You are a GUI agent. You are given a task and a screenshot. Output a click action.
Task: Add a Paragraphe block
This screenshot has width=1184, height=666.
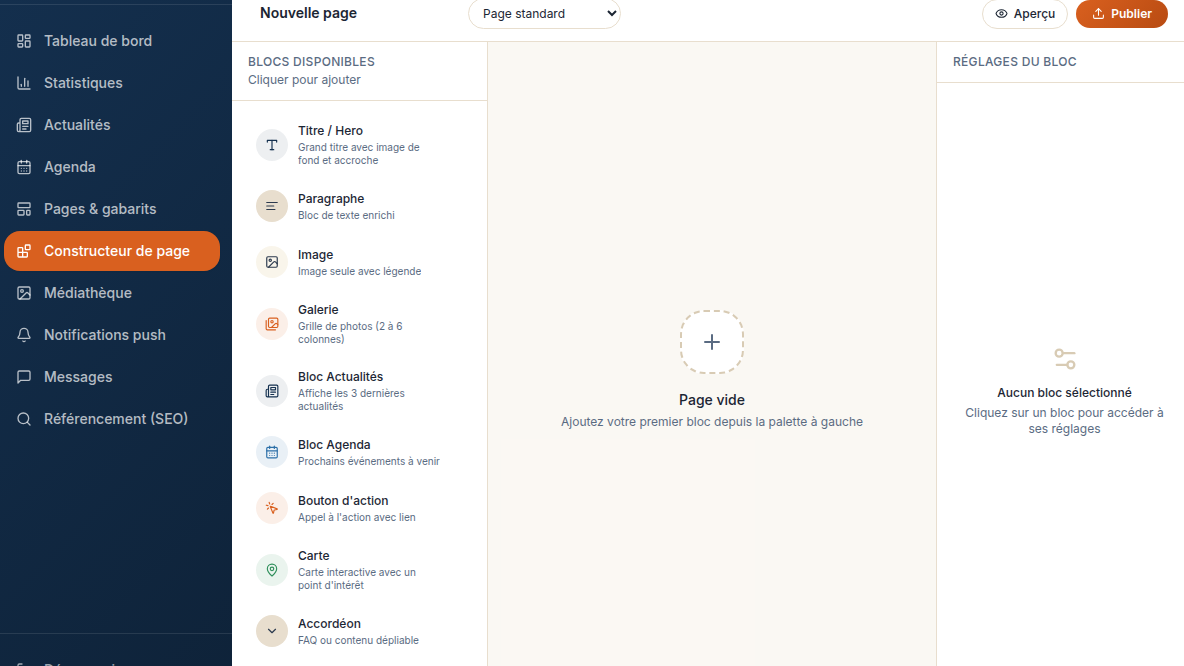click(359, 206)
